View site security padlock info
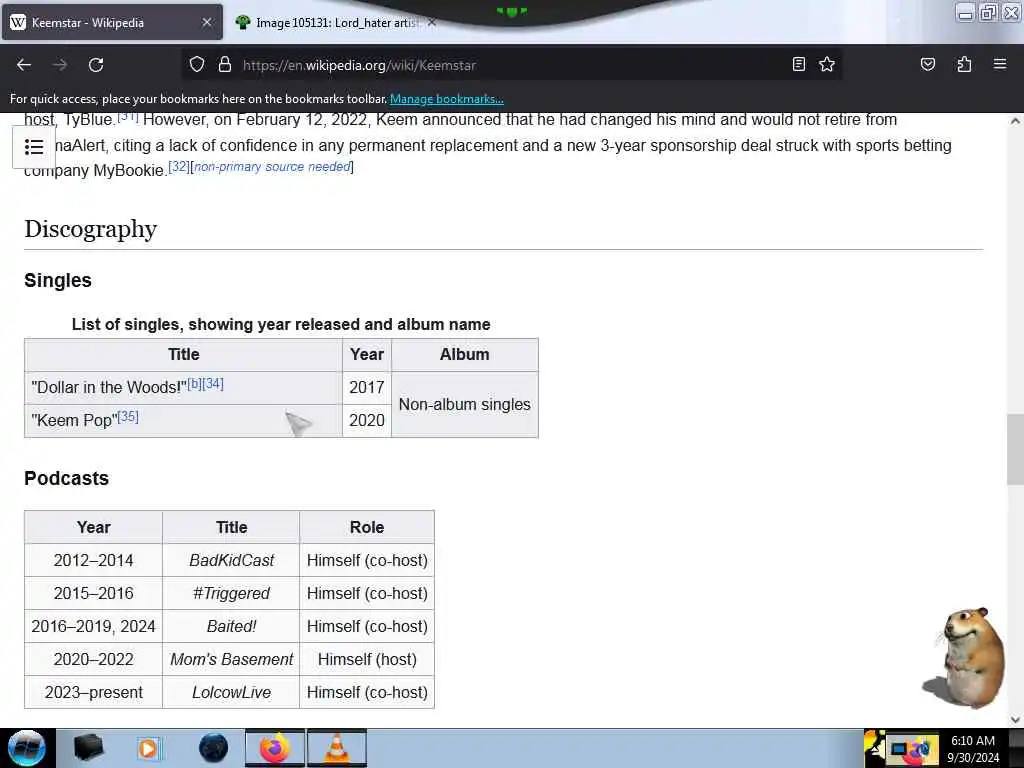This screenshot has width=1024, height=768. [x=225, y=64]
